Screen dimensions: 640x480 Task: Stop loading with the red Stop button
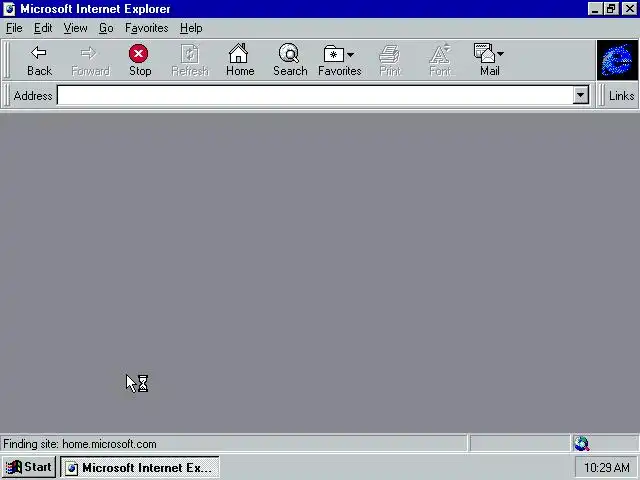pyautogui.click(x=140, y=60)
